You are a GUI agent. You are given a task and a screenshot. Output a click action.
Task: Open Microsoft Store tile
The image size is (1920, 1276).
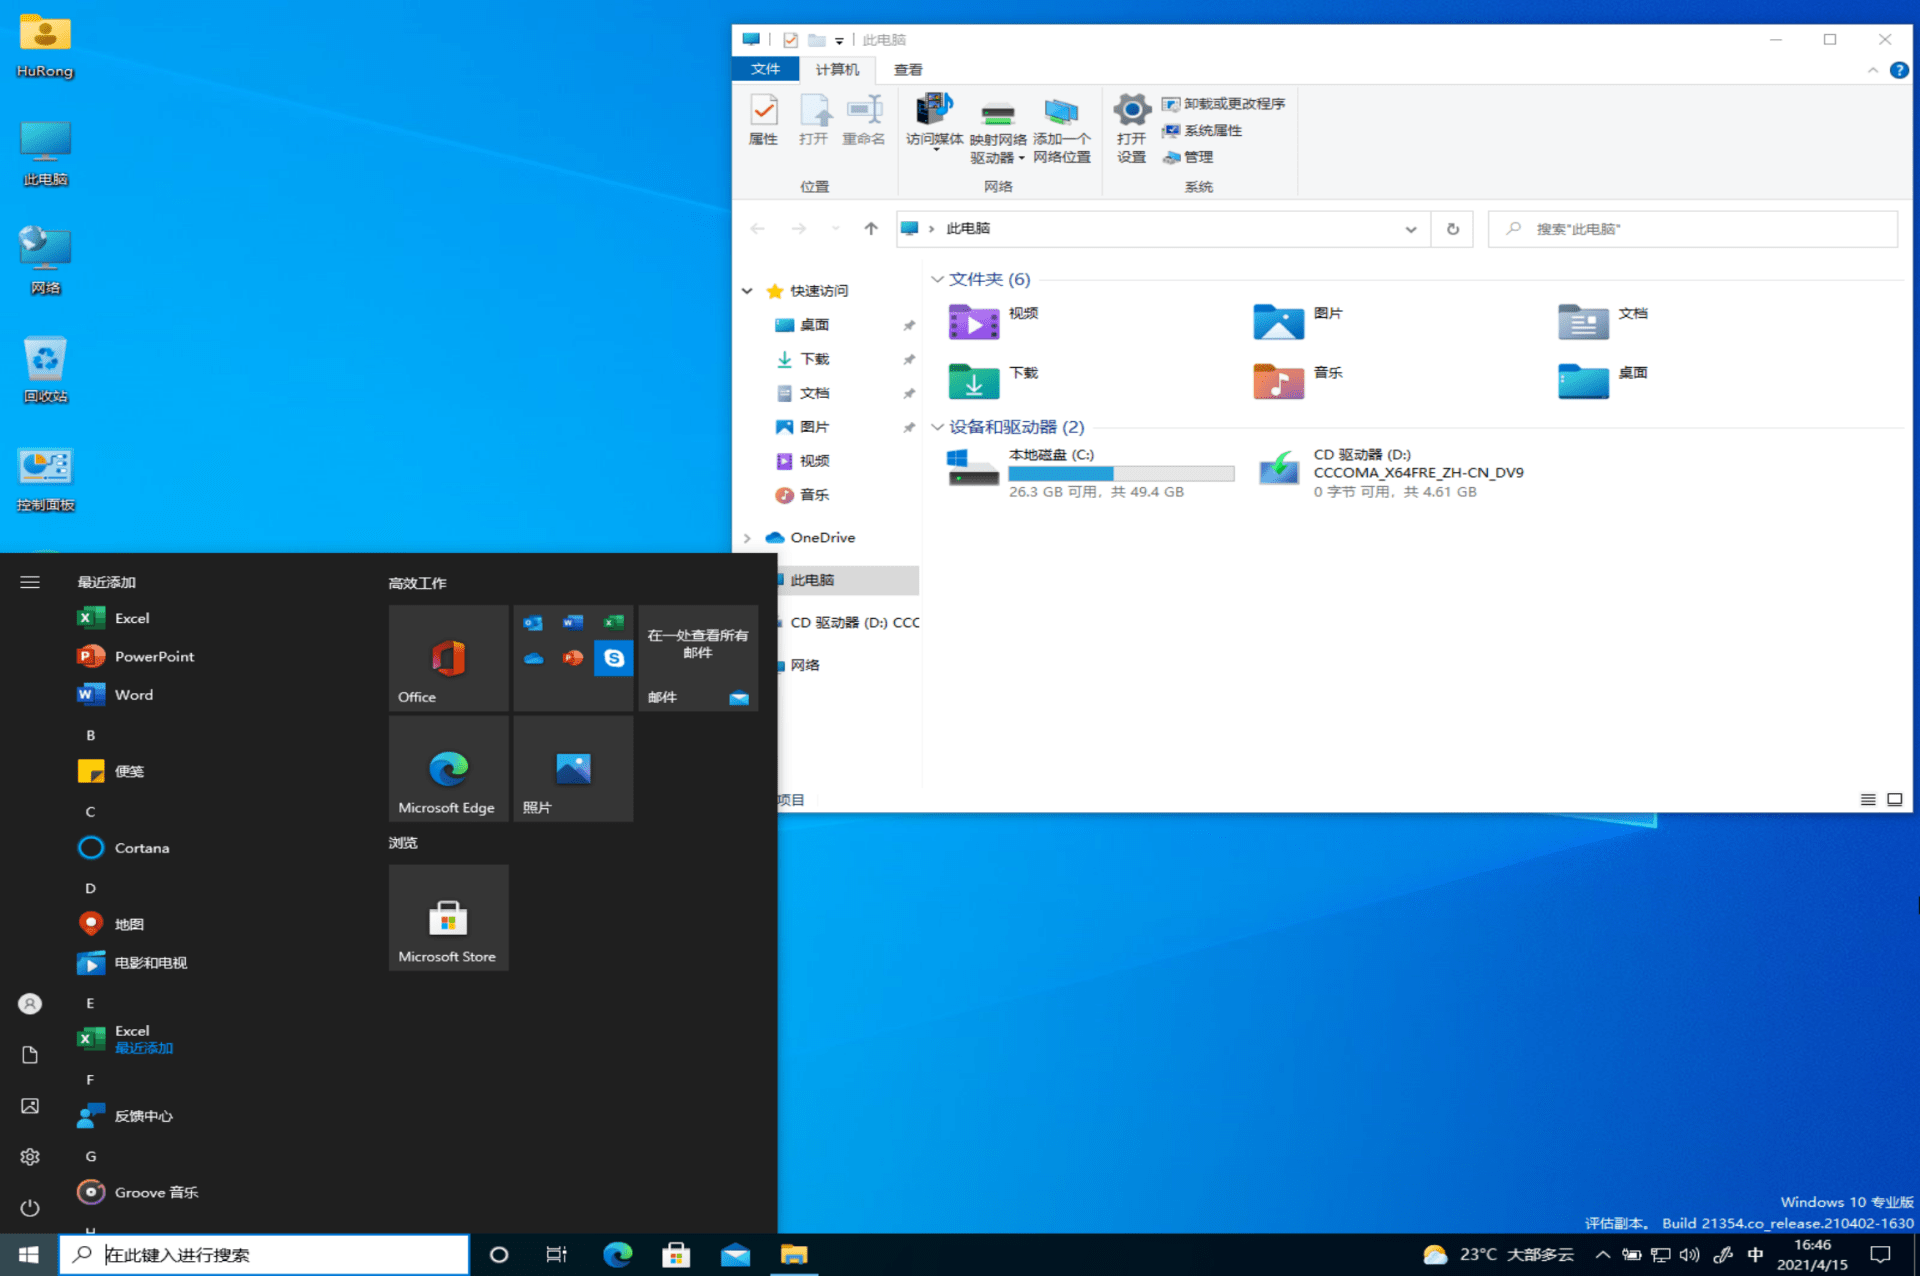(447, 920)
